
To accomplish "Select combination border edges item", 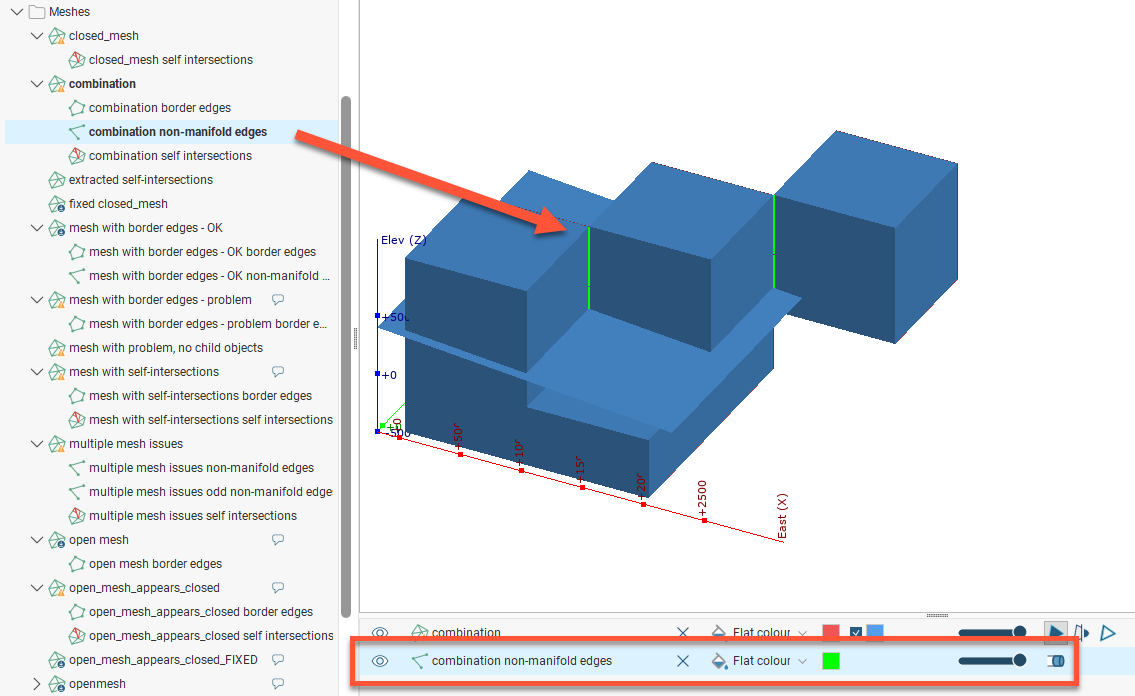I will tap(160, 108).
